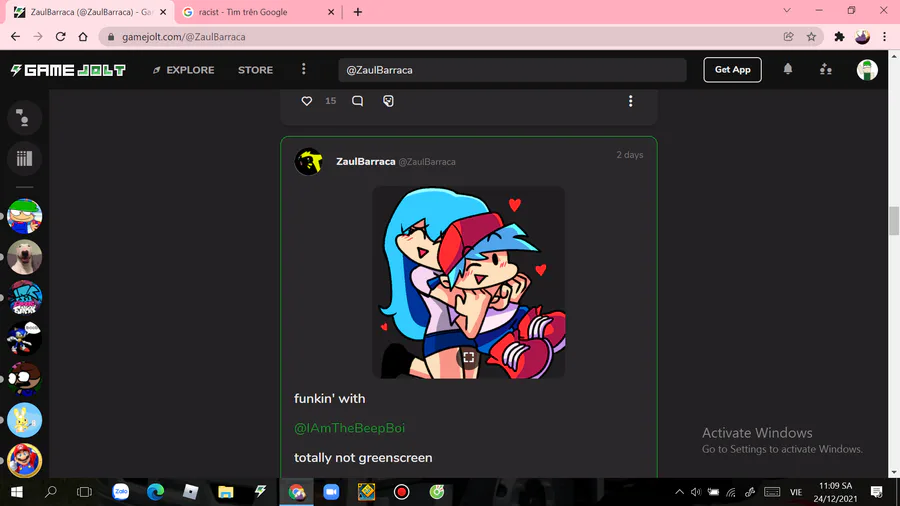Open the green-cap character community

24,216
